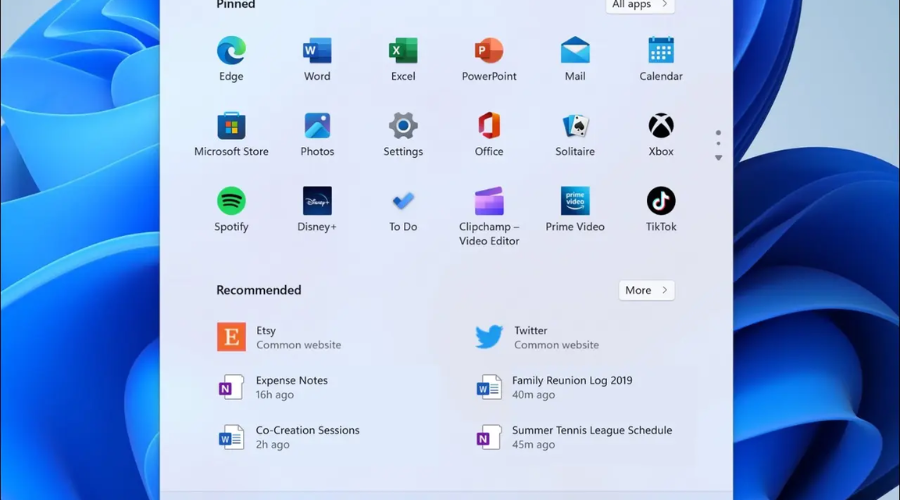Screen dimensions: 900x500
Task: Go to next pinned apps page arrow
Action: [x=718, y=158]
